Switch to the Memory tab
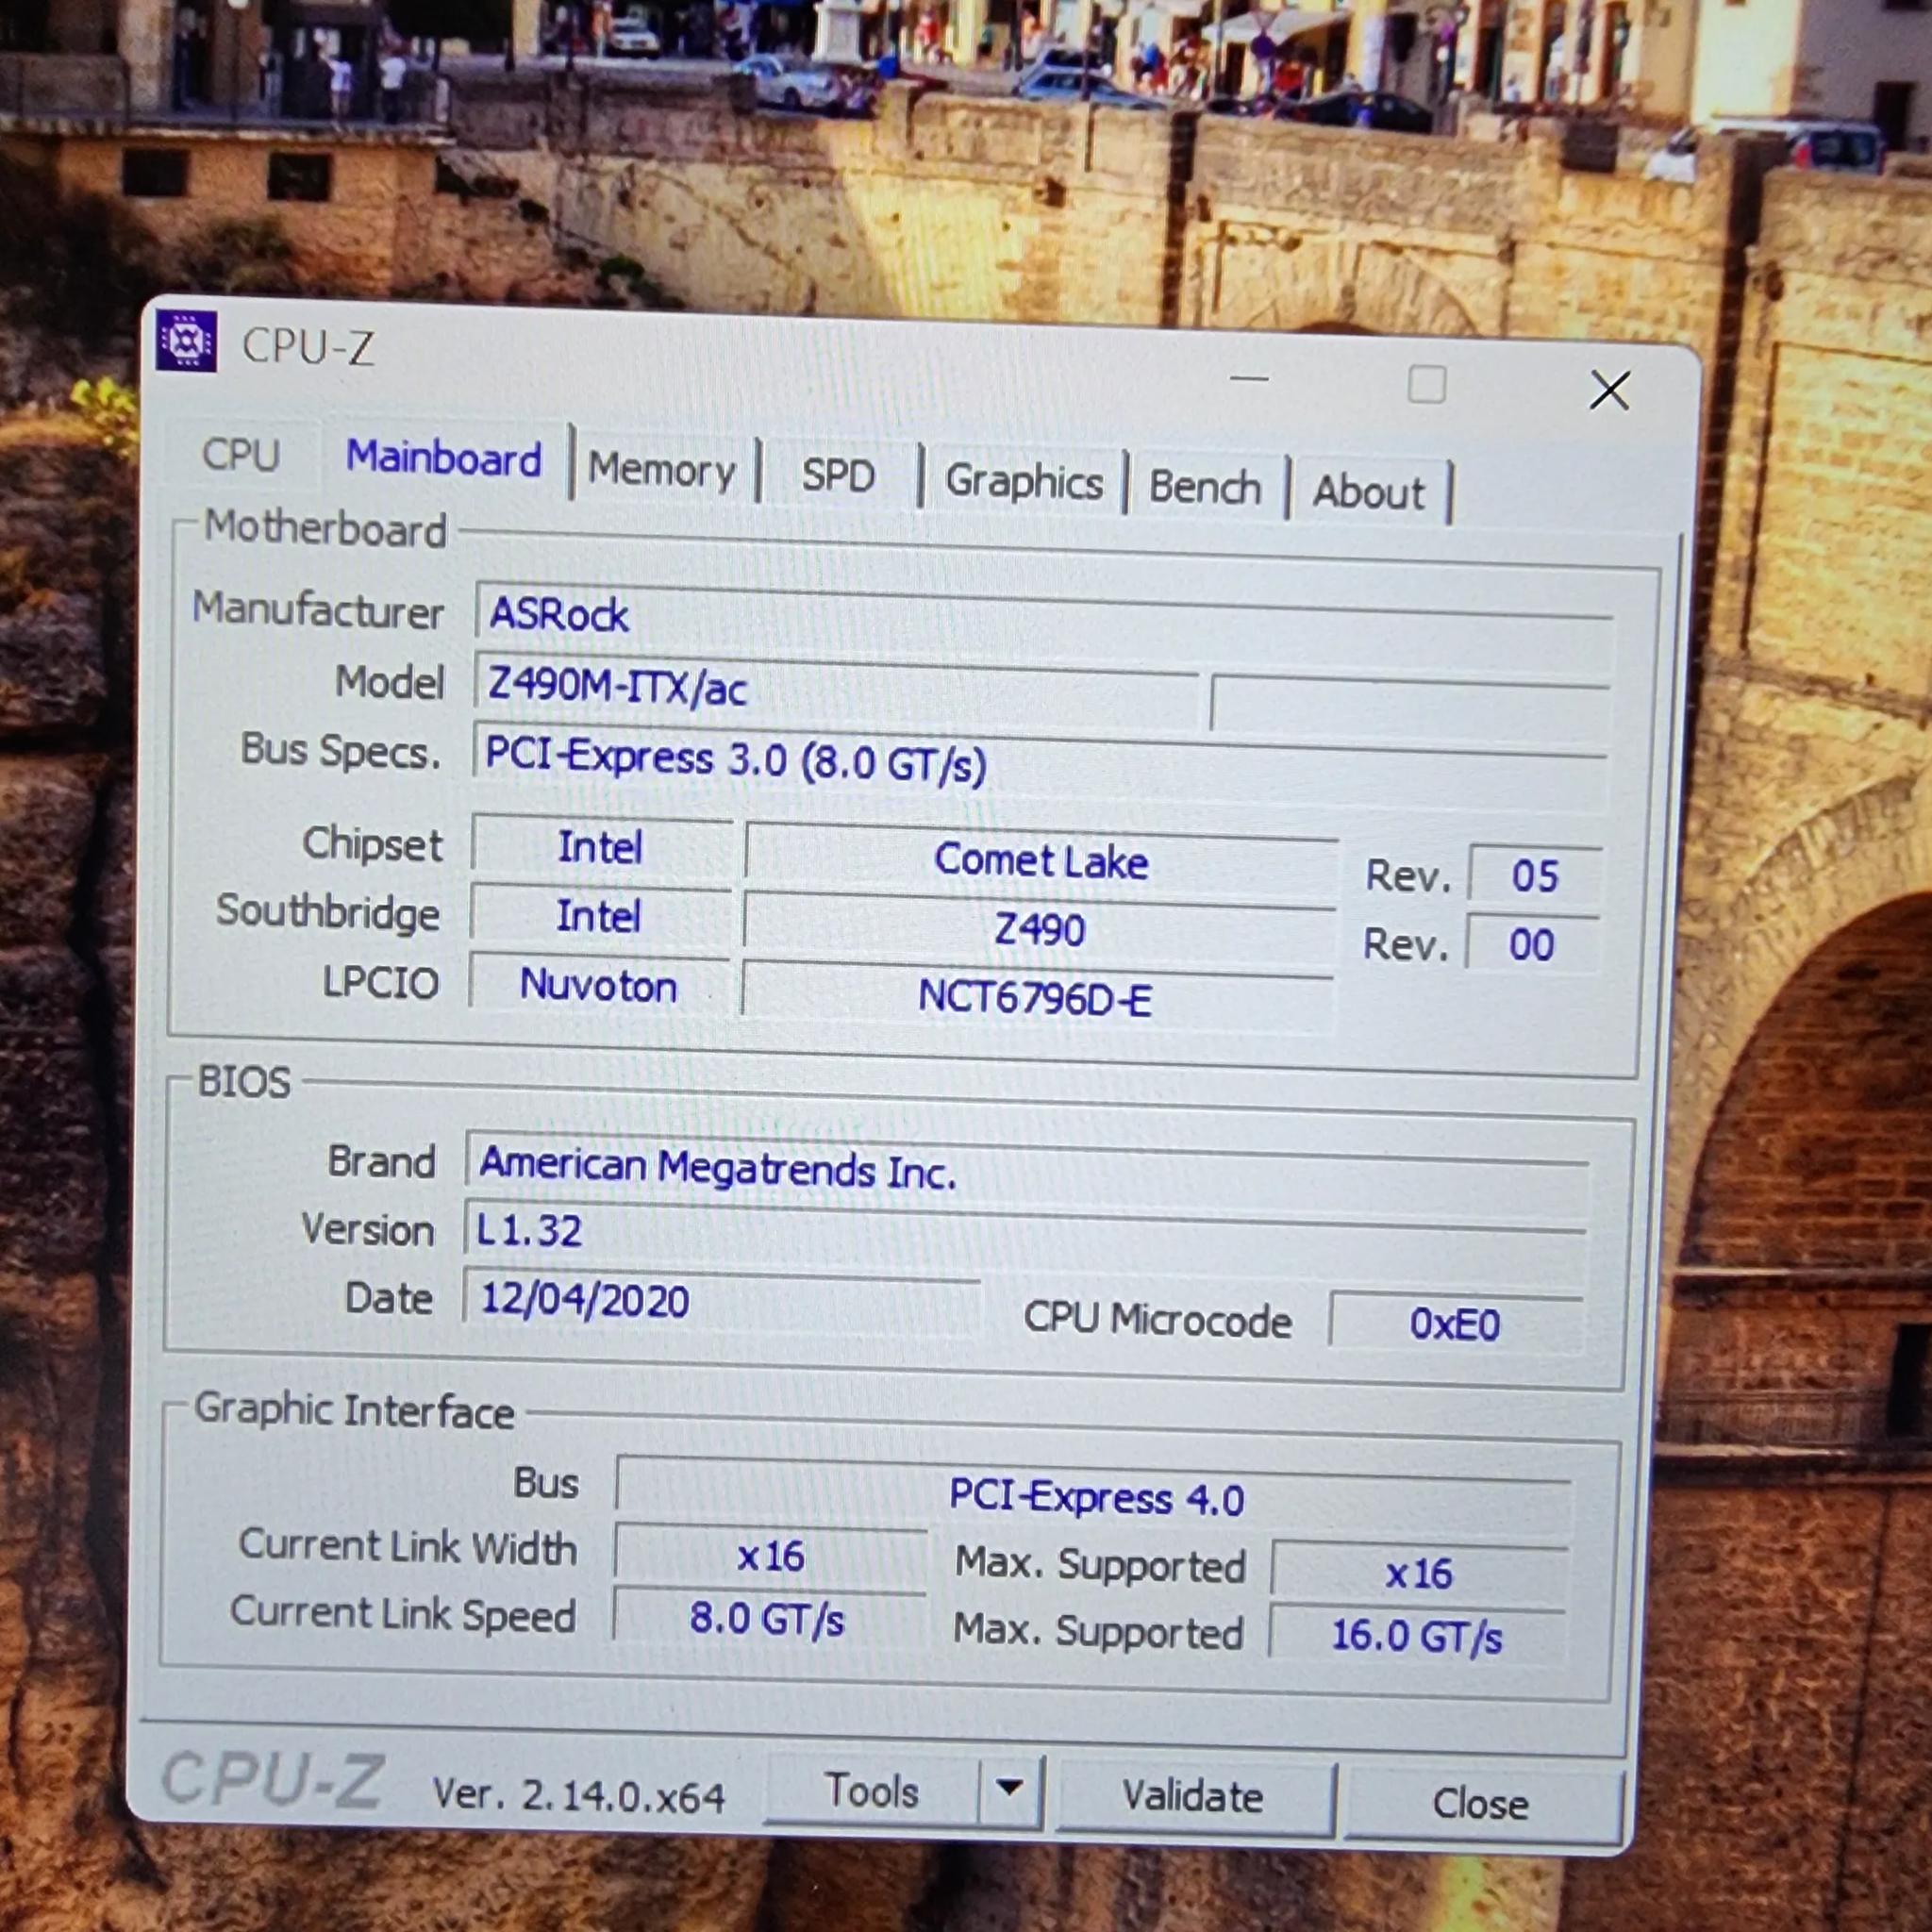This screenshot has width=1932, height=1932. coord(661,470)
